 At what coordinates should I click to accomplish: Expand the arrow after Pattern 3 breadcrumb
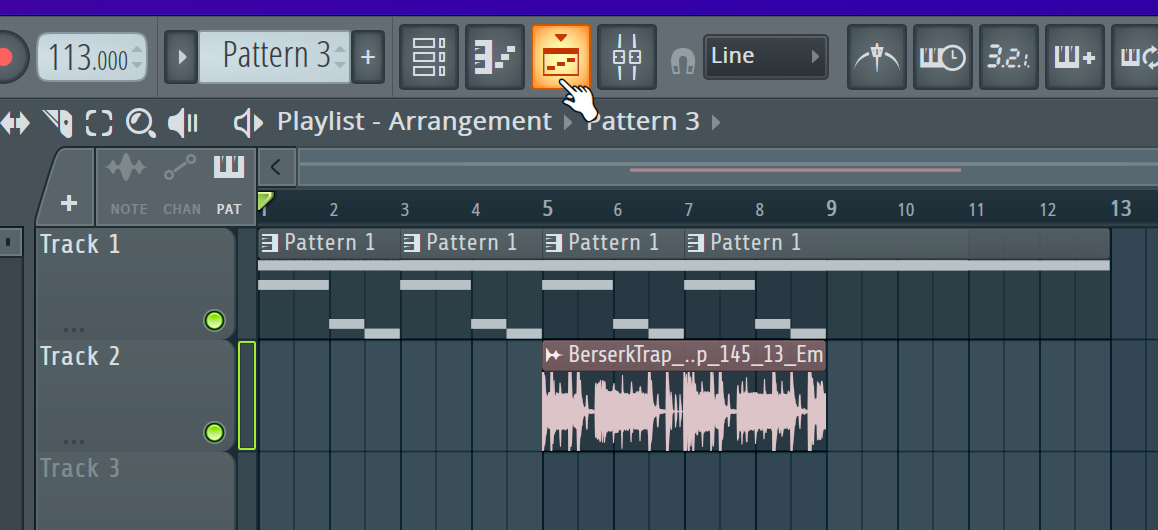tap(715, 123)
